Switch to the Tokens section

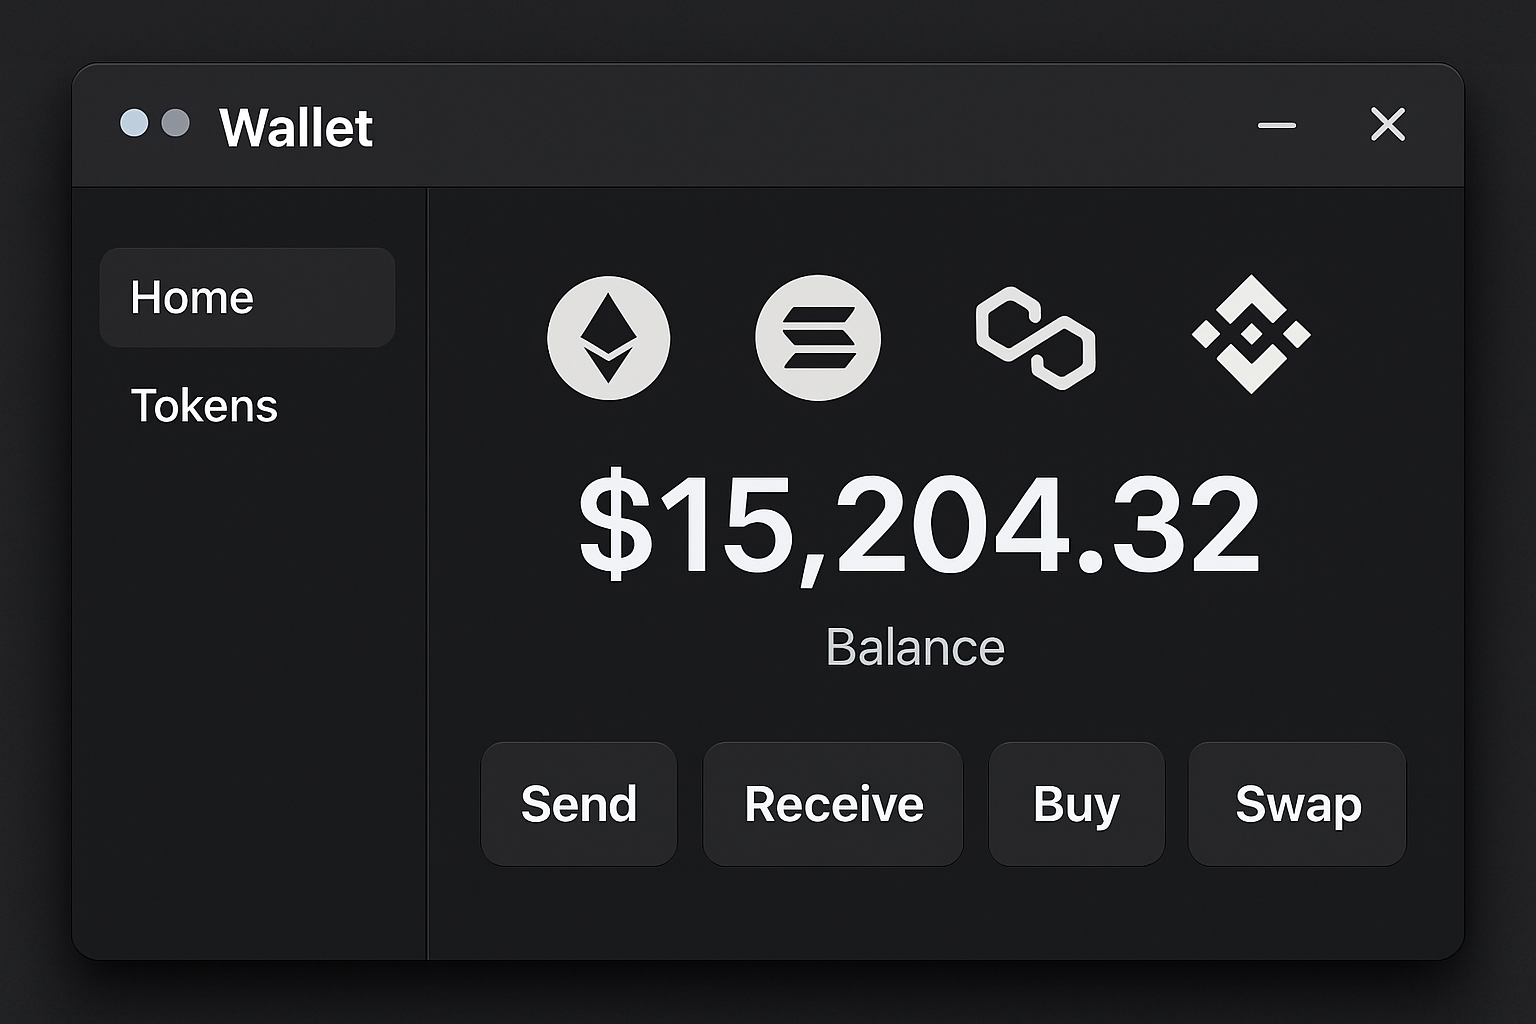tap(204, 405)
